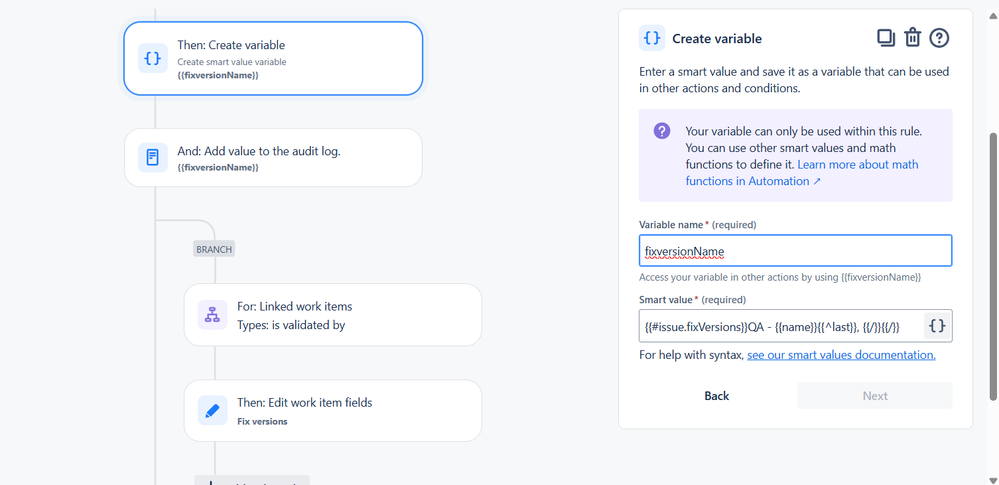The width and height of the screenshot is (999, 485).
Task: Click the Back button
Action: pos(716,396)
